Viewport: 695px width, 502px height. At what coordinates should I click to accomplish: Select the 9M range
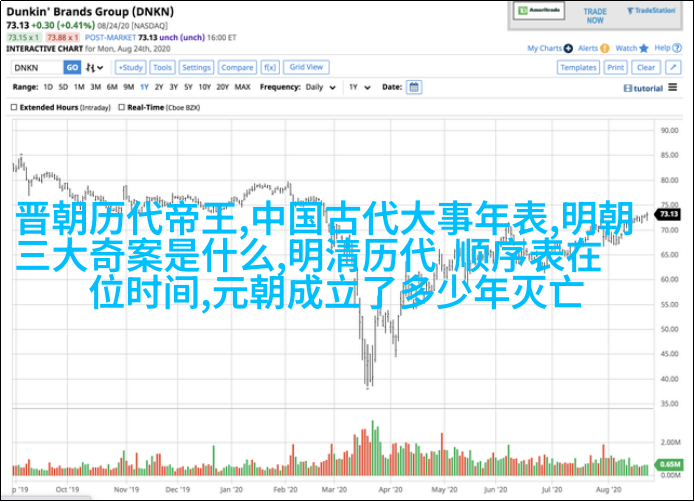click(128, 87)
